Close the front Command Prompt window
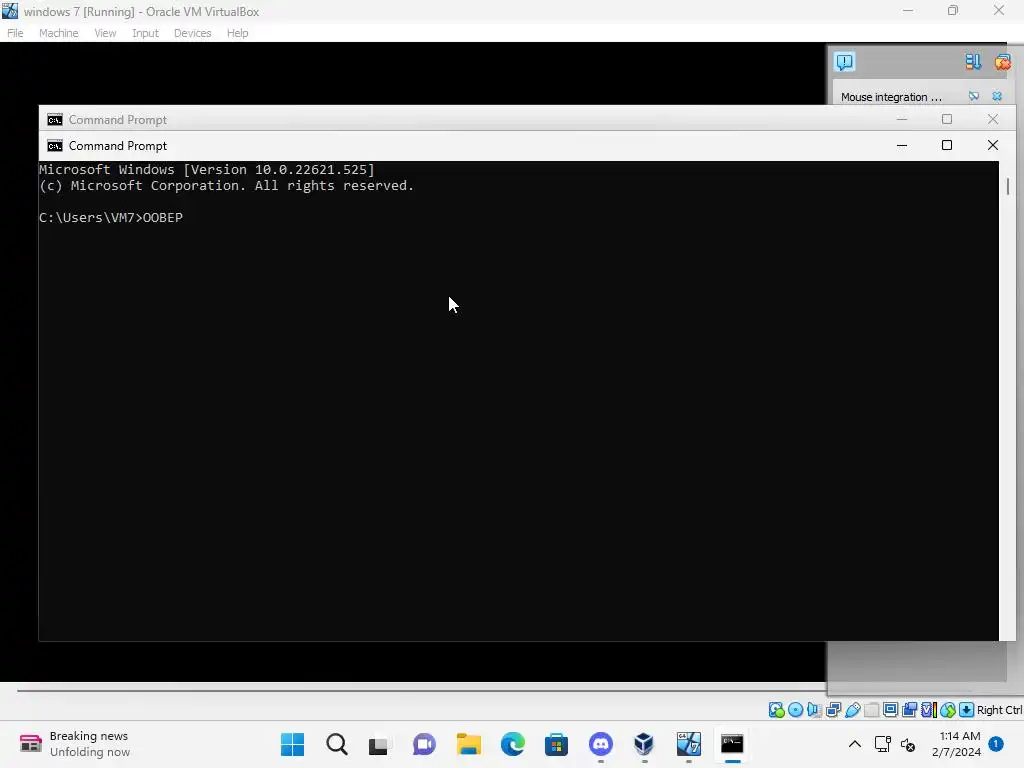Screen dimensions: 1024x768 click(993, 145)
